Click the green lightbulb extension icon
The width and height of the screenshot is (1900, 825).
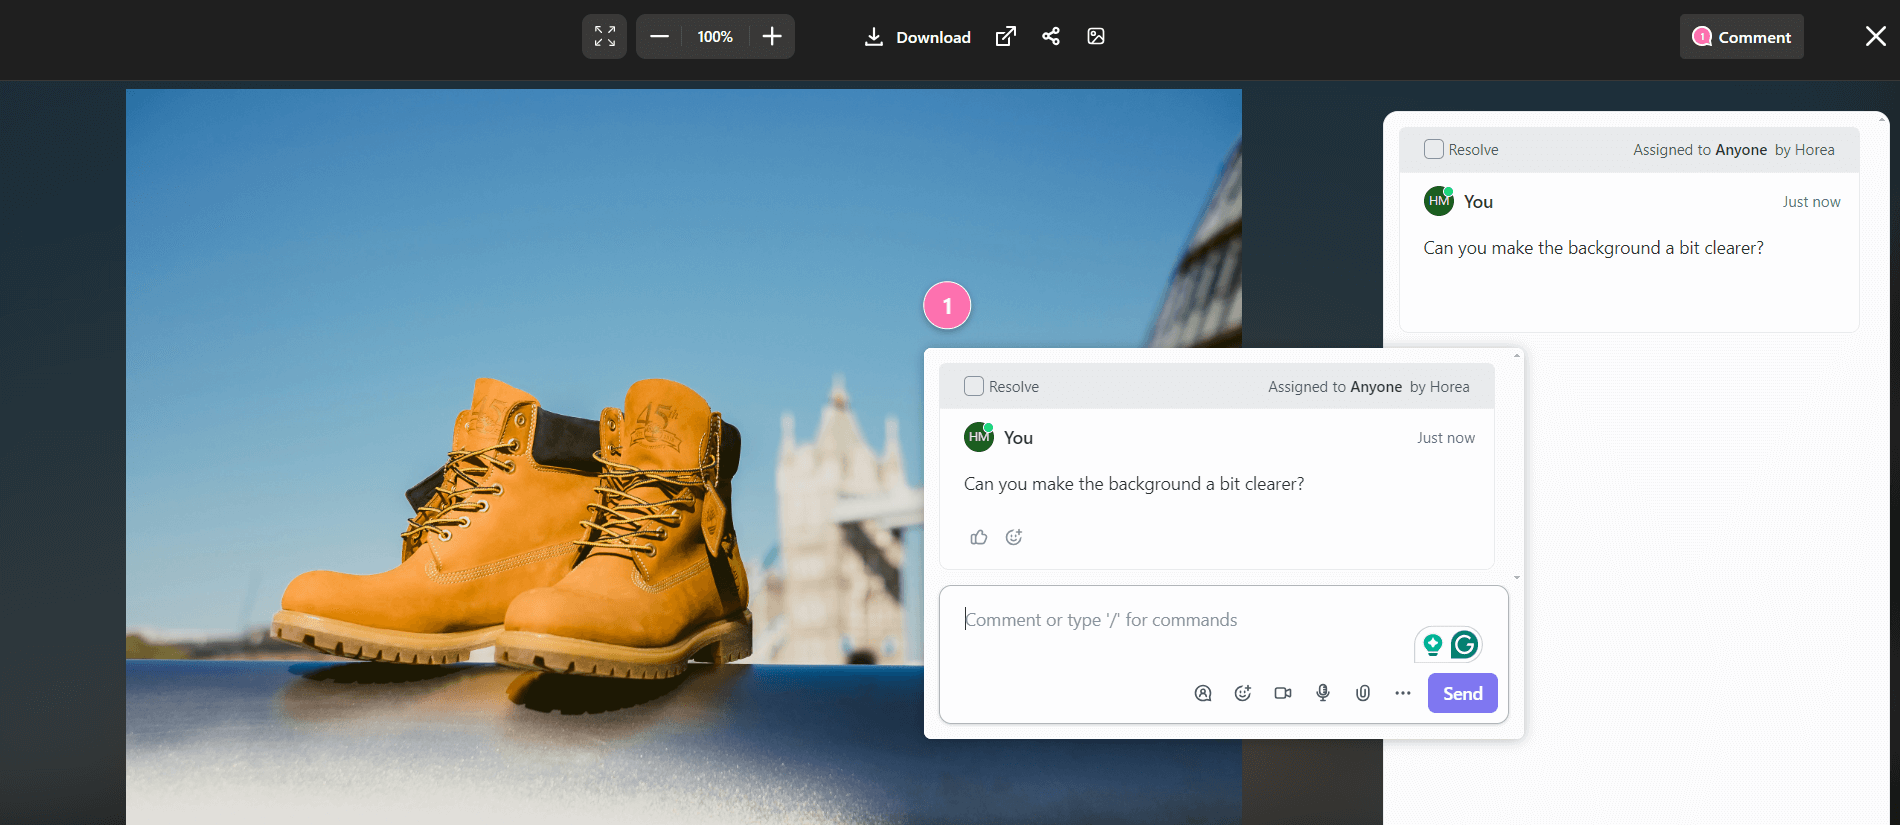(1433, 645)
